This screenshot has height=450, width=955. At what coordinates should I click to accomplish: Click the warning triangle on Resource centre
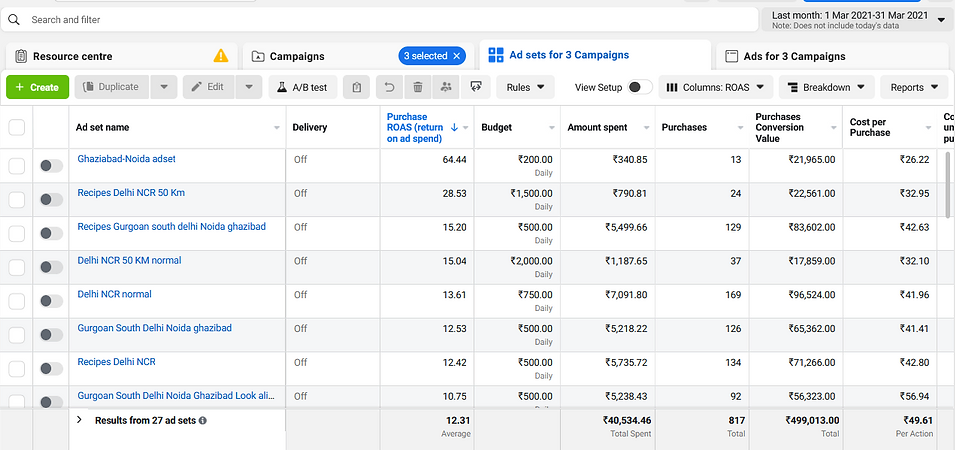coord(221,56)
